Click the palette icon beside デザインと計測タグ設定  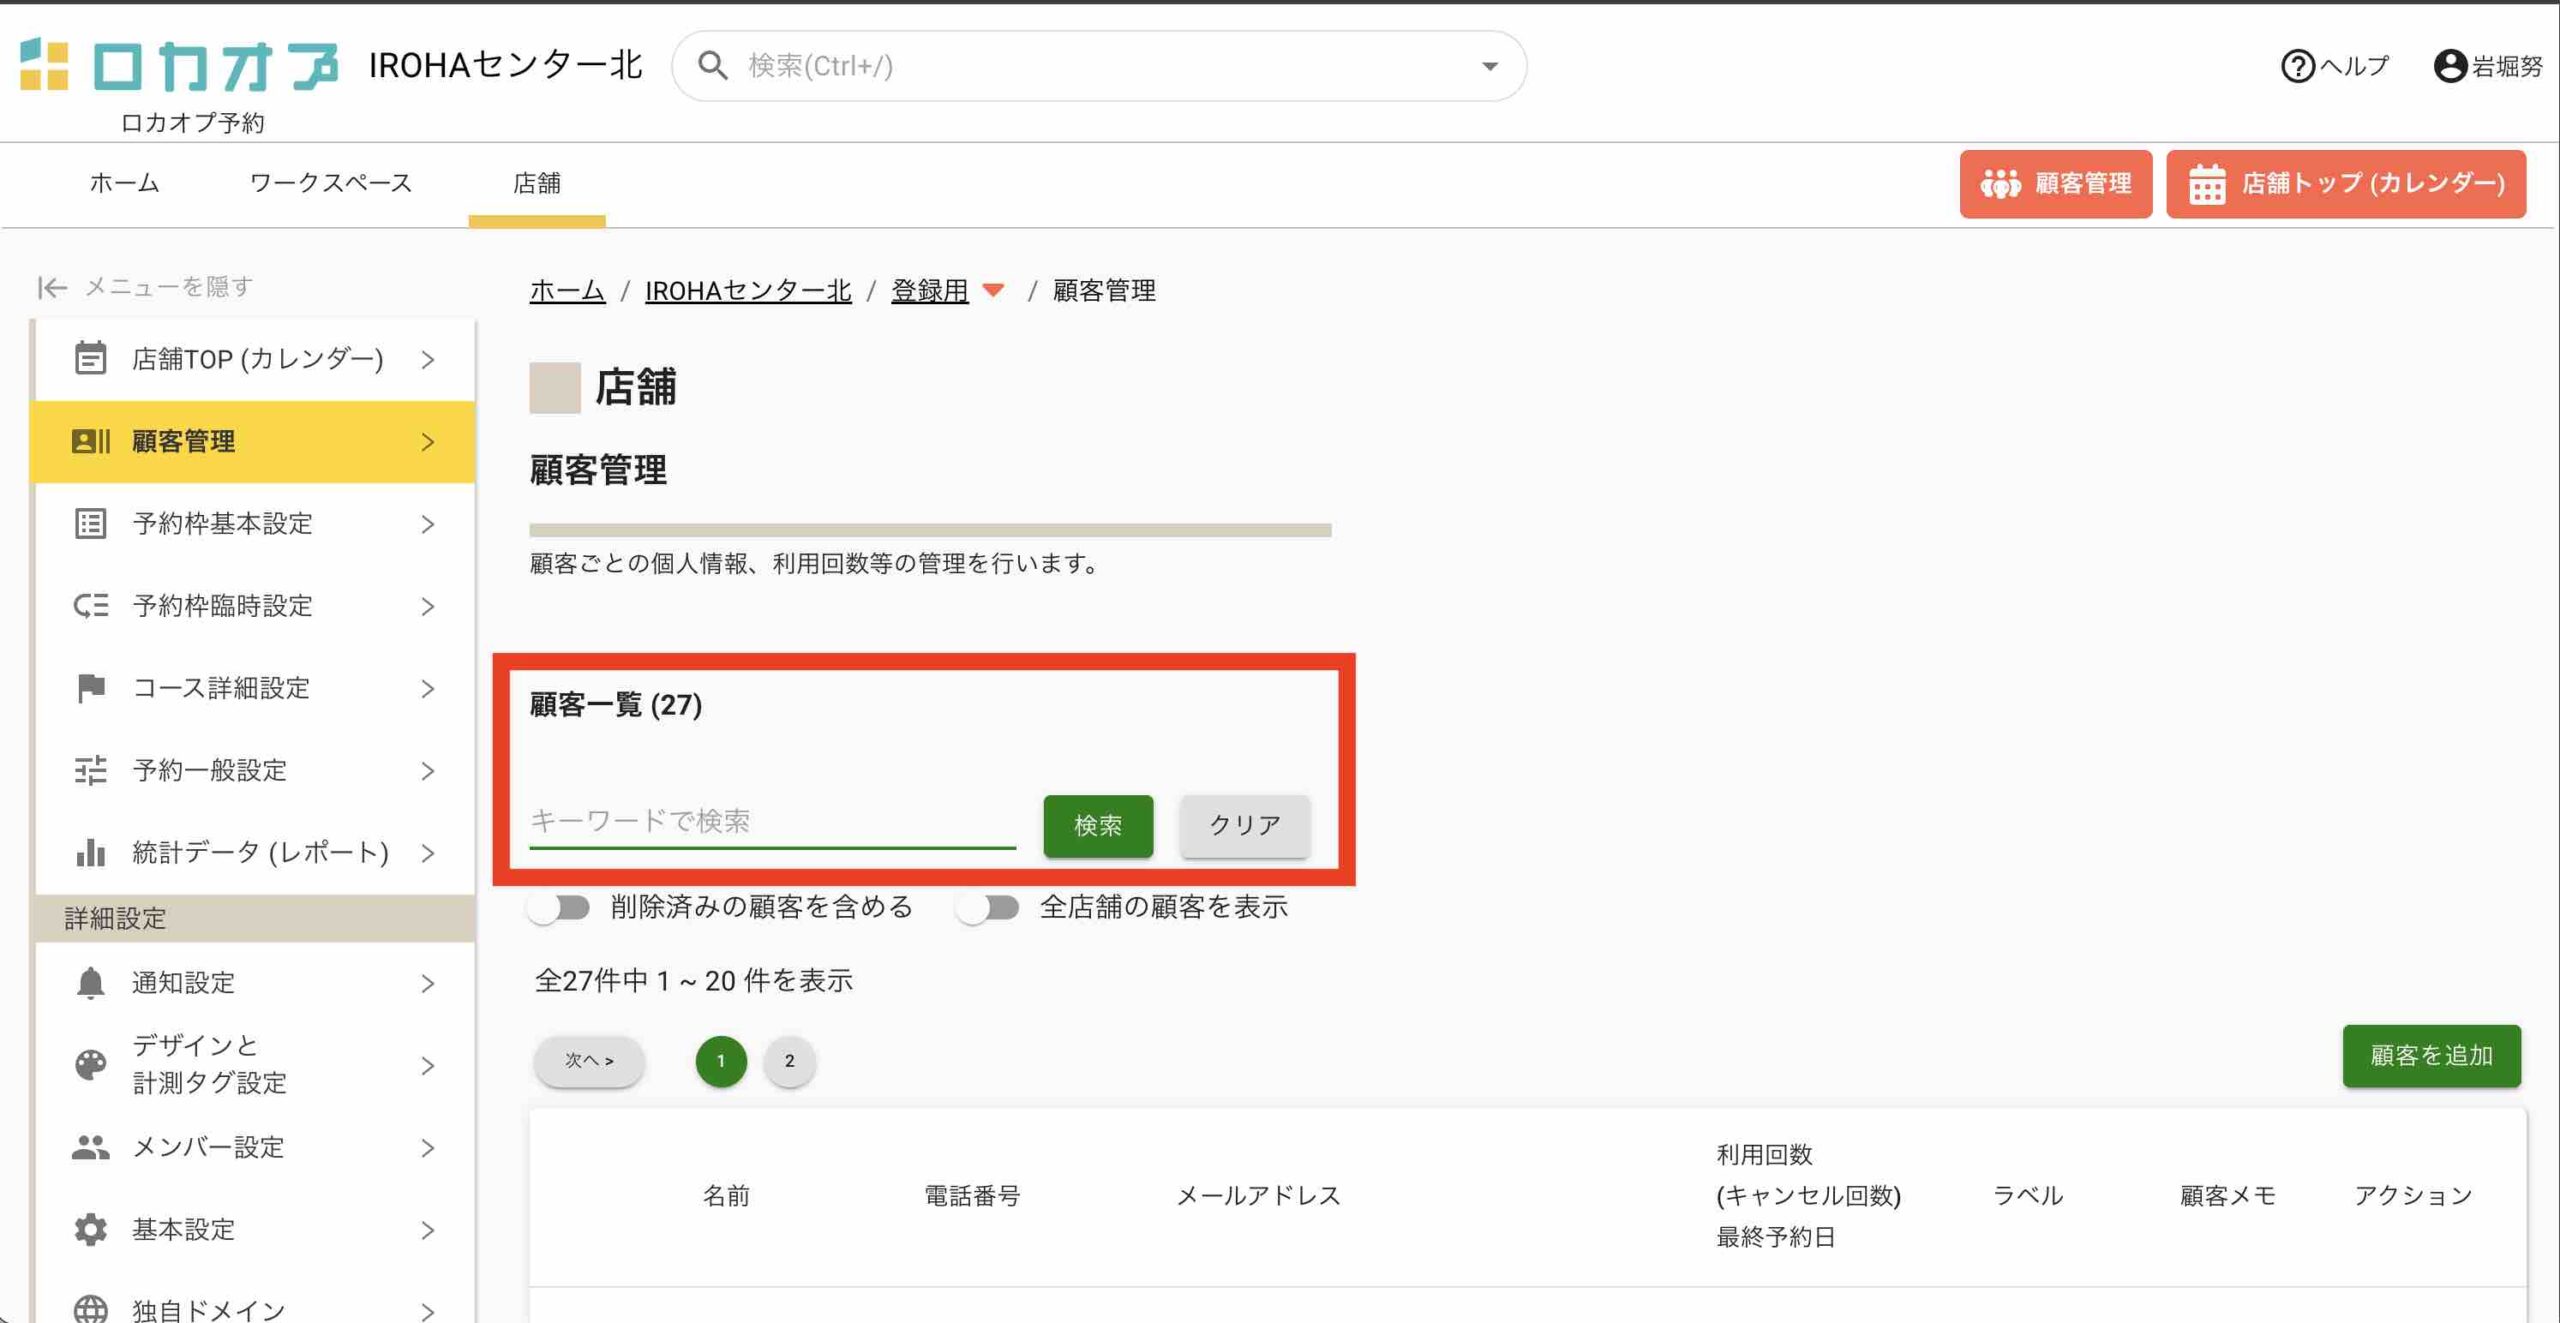click(x=90, y=1065)
